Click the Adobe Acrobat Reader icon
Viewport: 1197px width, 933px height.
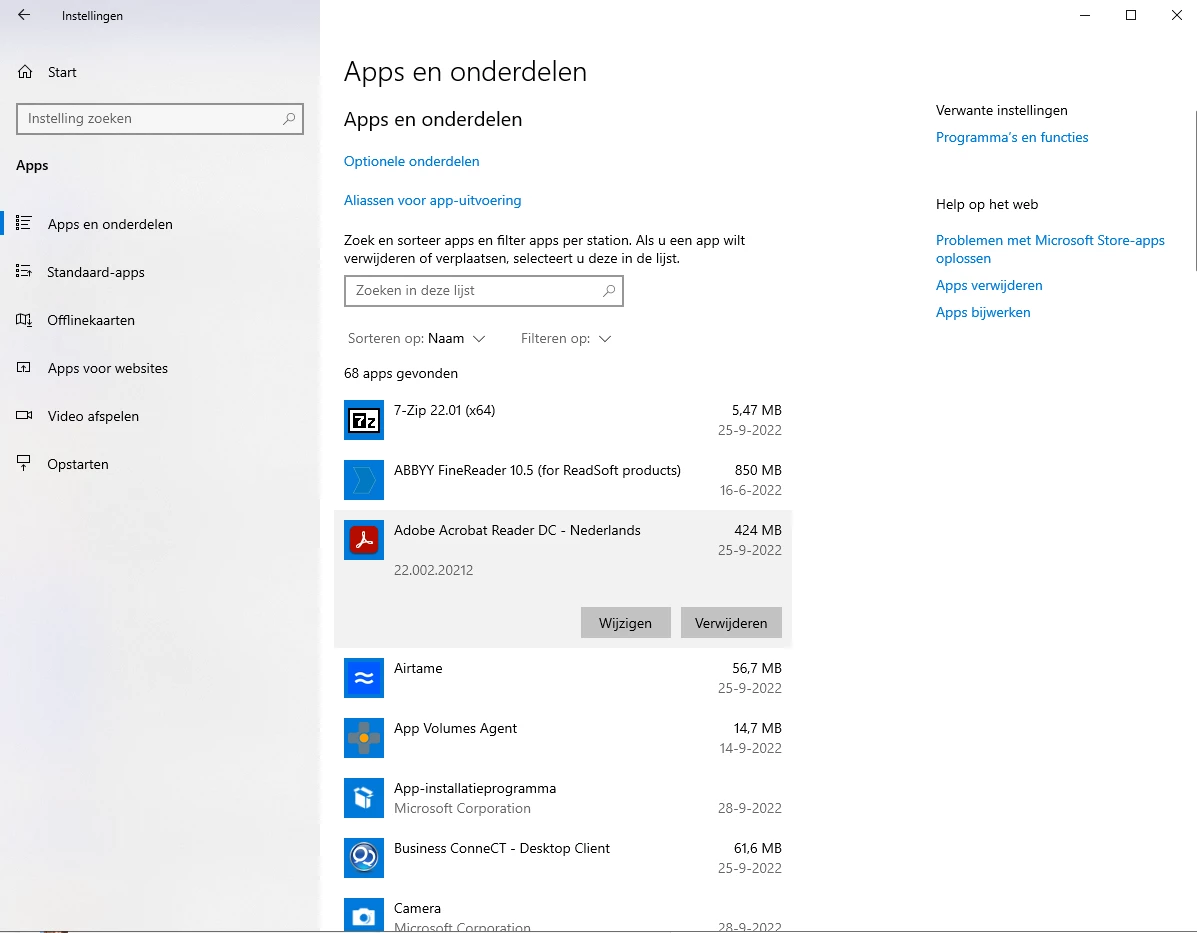[363, 540]
